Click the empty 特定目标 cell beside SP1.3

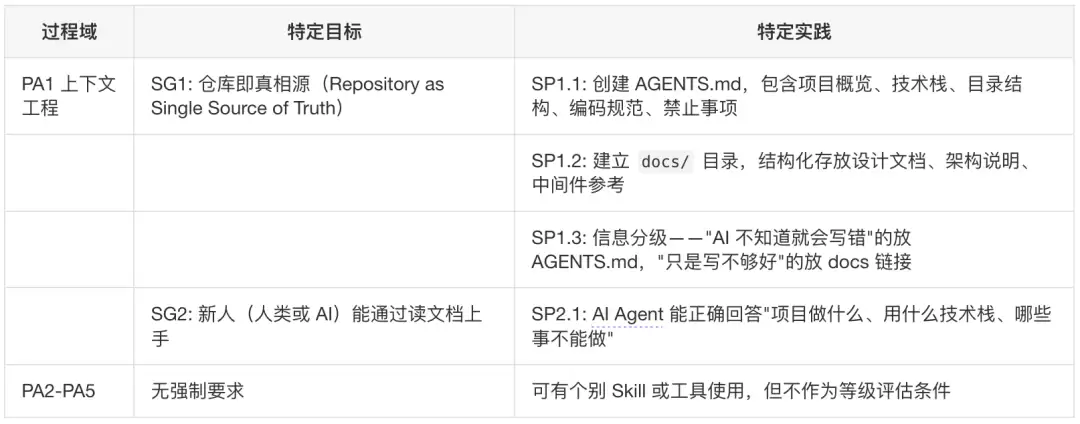pyautogui.click(x=324, y=251)
